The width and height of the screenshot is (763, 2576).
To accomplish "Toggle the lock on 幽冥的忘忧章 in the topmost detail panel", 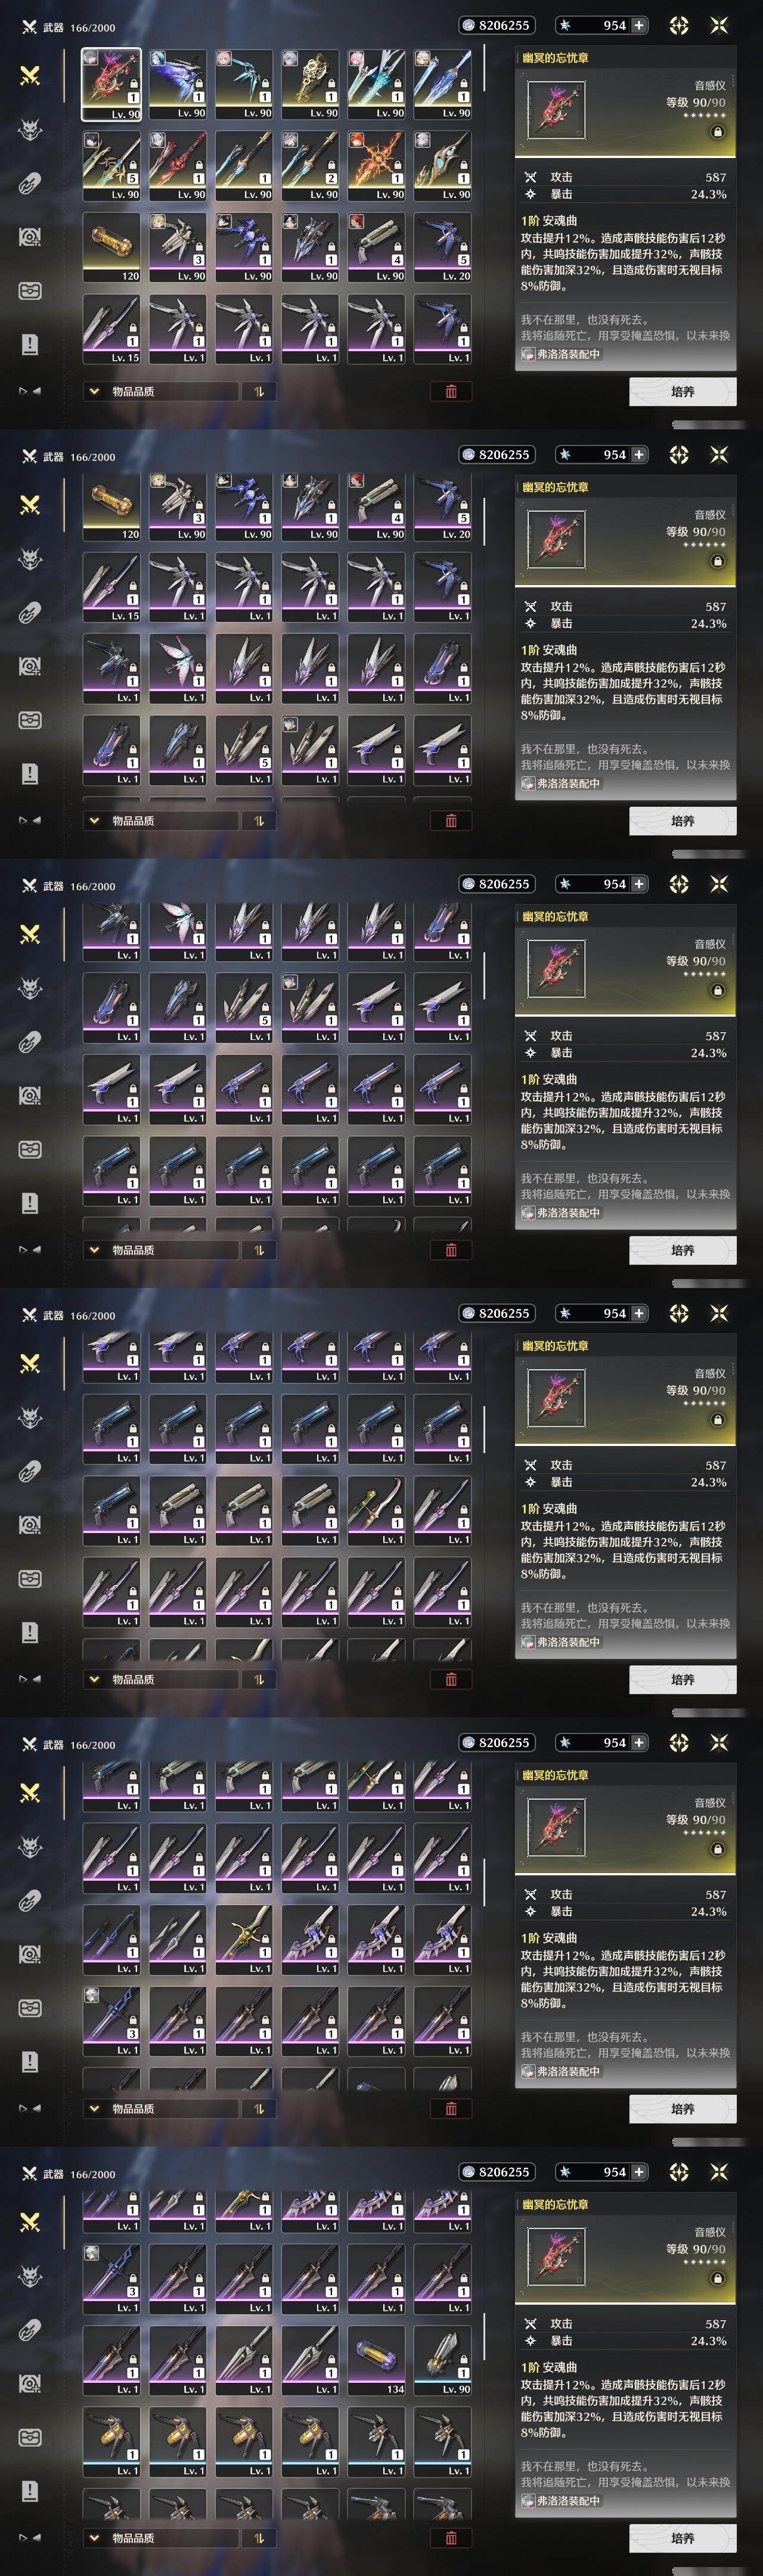I will click(717, 132).
